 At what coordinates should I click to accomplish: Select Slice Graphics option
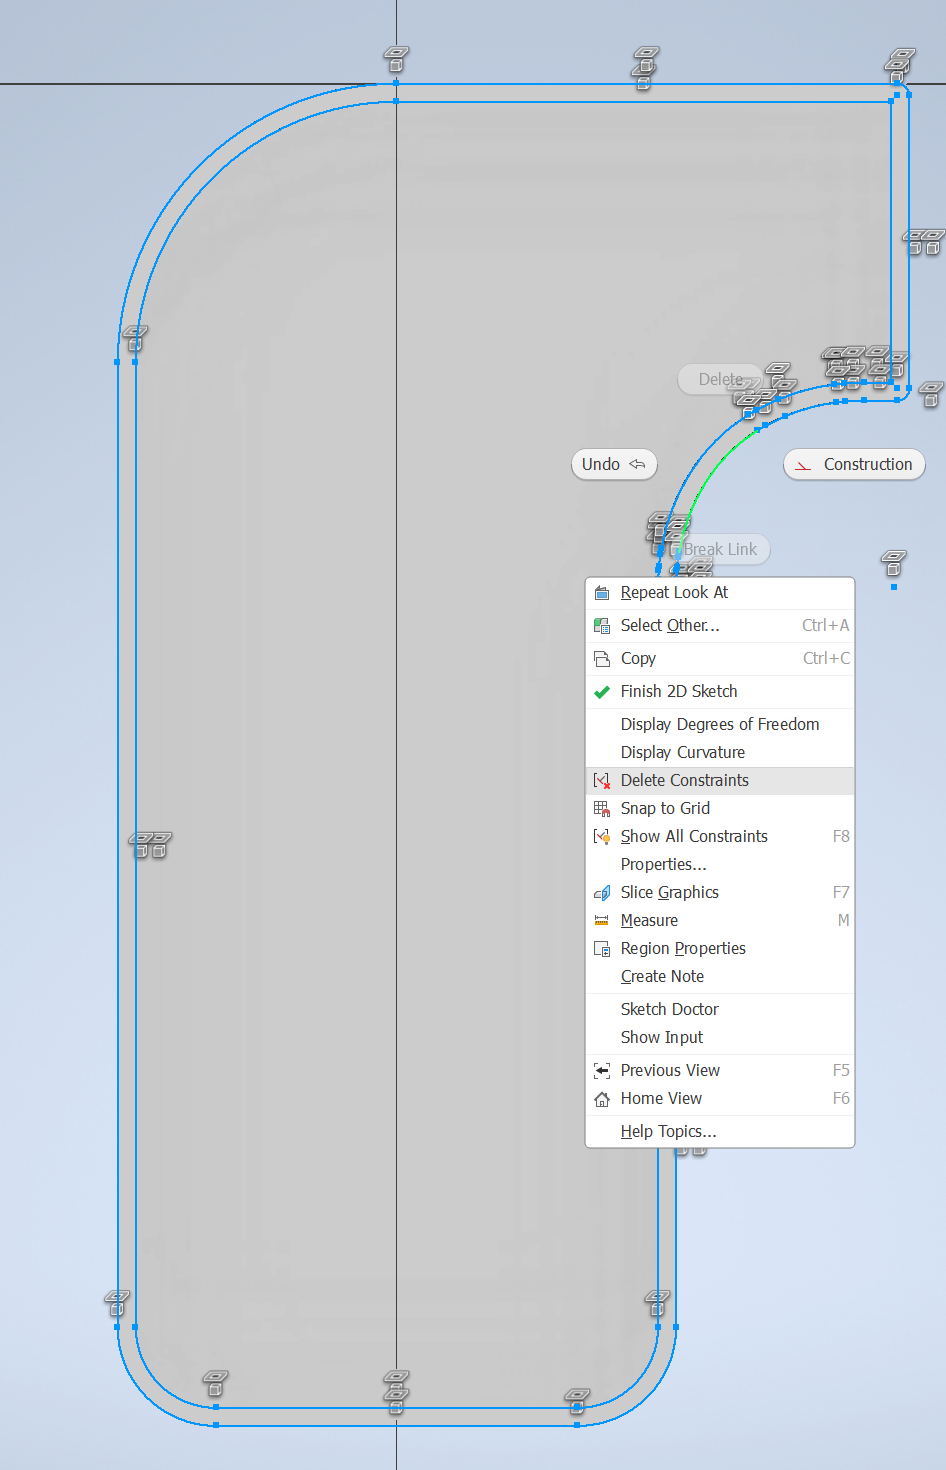click(720, 893)
